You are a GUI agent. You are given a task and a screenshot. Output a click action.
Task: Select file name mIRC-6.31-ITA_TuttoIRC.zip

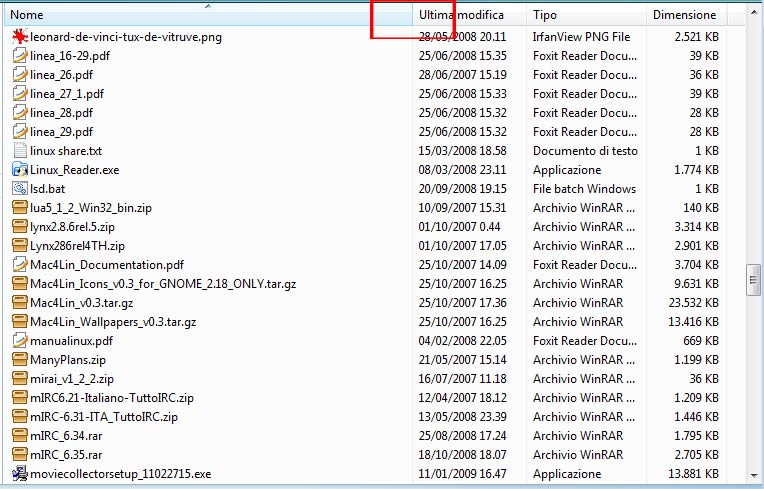(104, 417)
